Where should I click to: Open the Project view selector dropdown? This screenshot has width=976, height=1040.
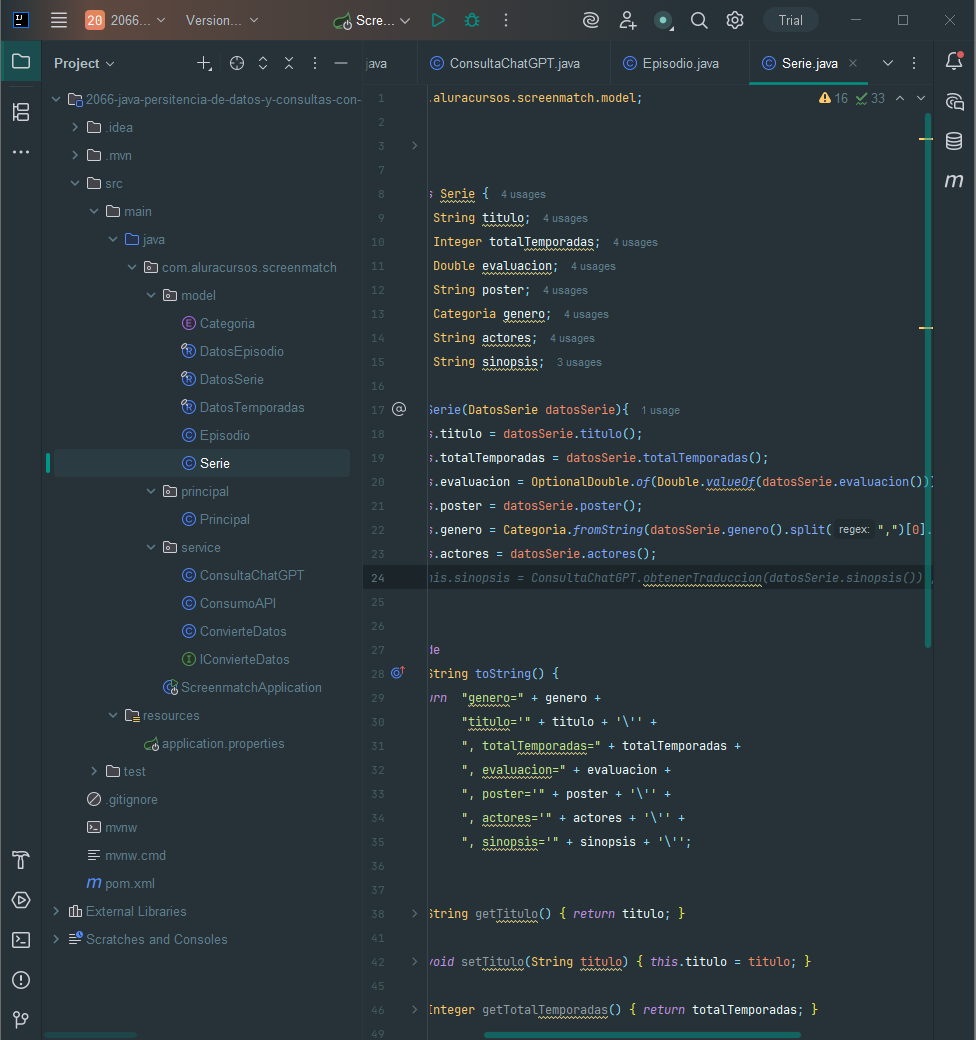[84, 63]
